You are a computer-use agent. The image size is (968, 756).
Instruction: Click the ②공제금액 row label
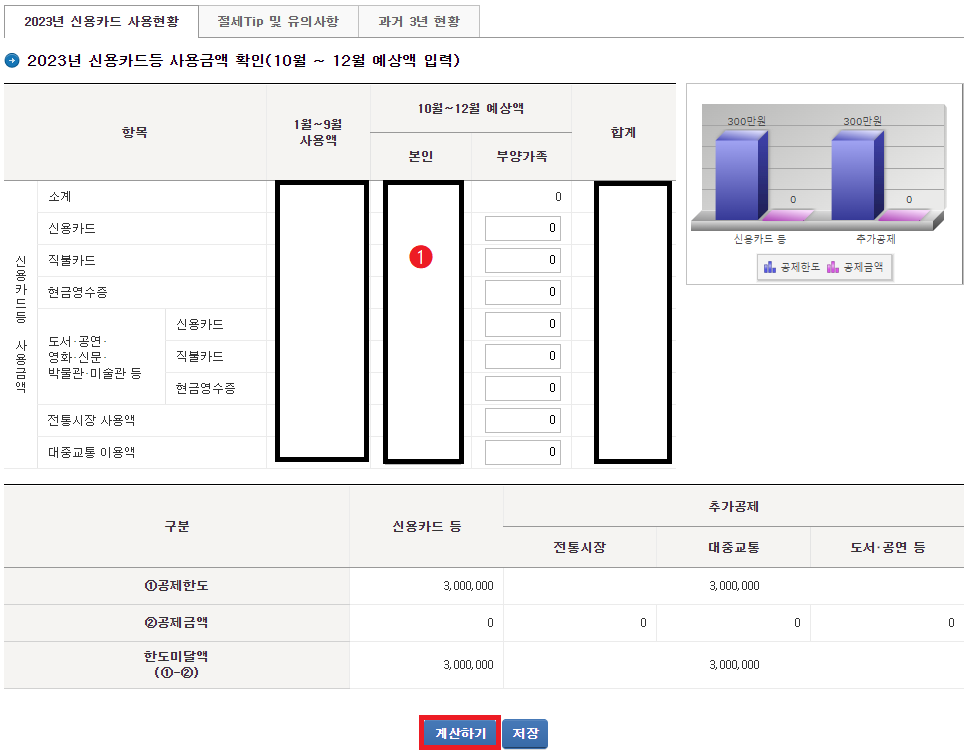pos(177,623)
